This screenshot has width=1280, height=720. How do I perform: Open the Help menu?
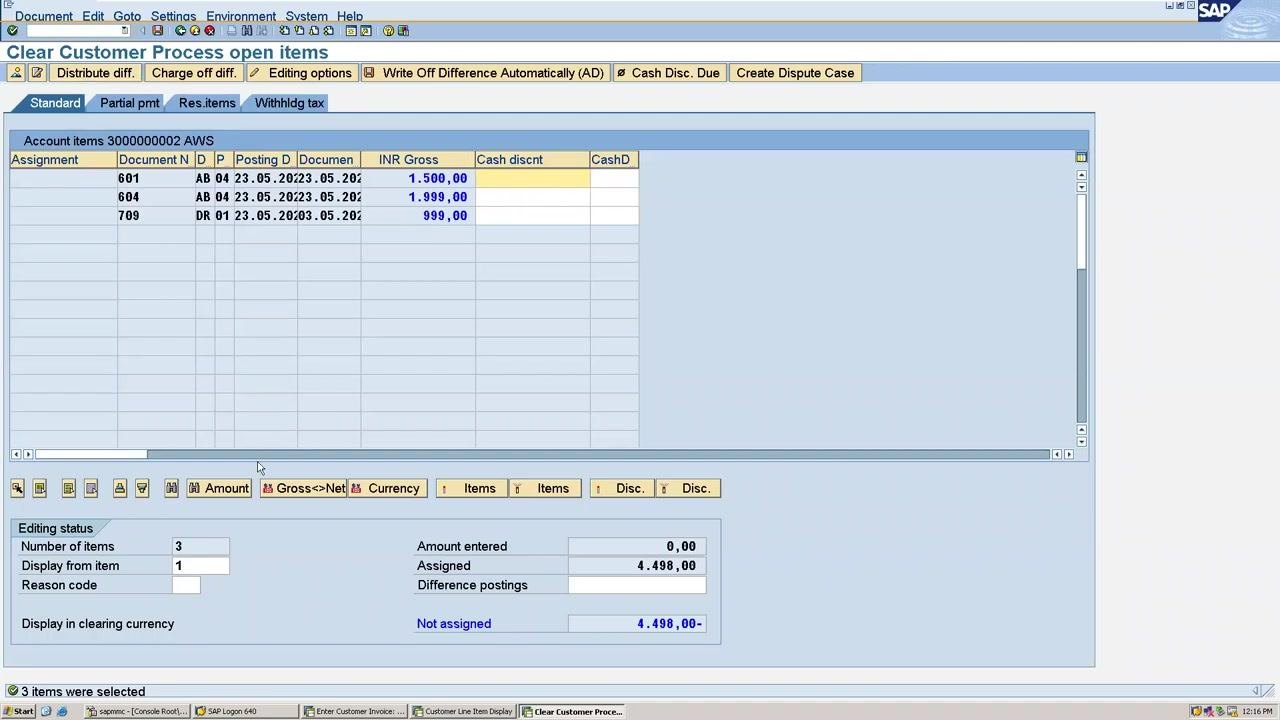pyautogui.click(x=350, y=16)
